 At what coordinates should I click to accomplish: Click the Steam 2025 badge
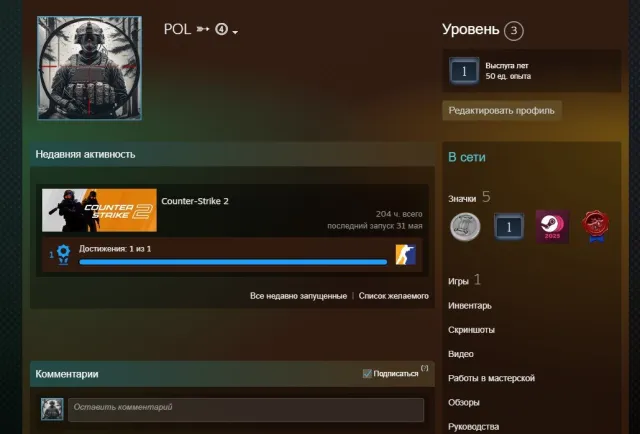point(552,227)
